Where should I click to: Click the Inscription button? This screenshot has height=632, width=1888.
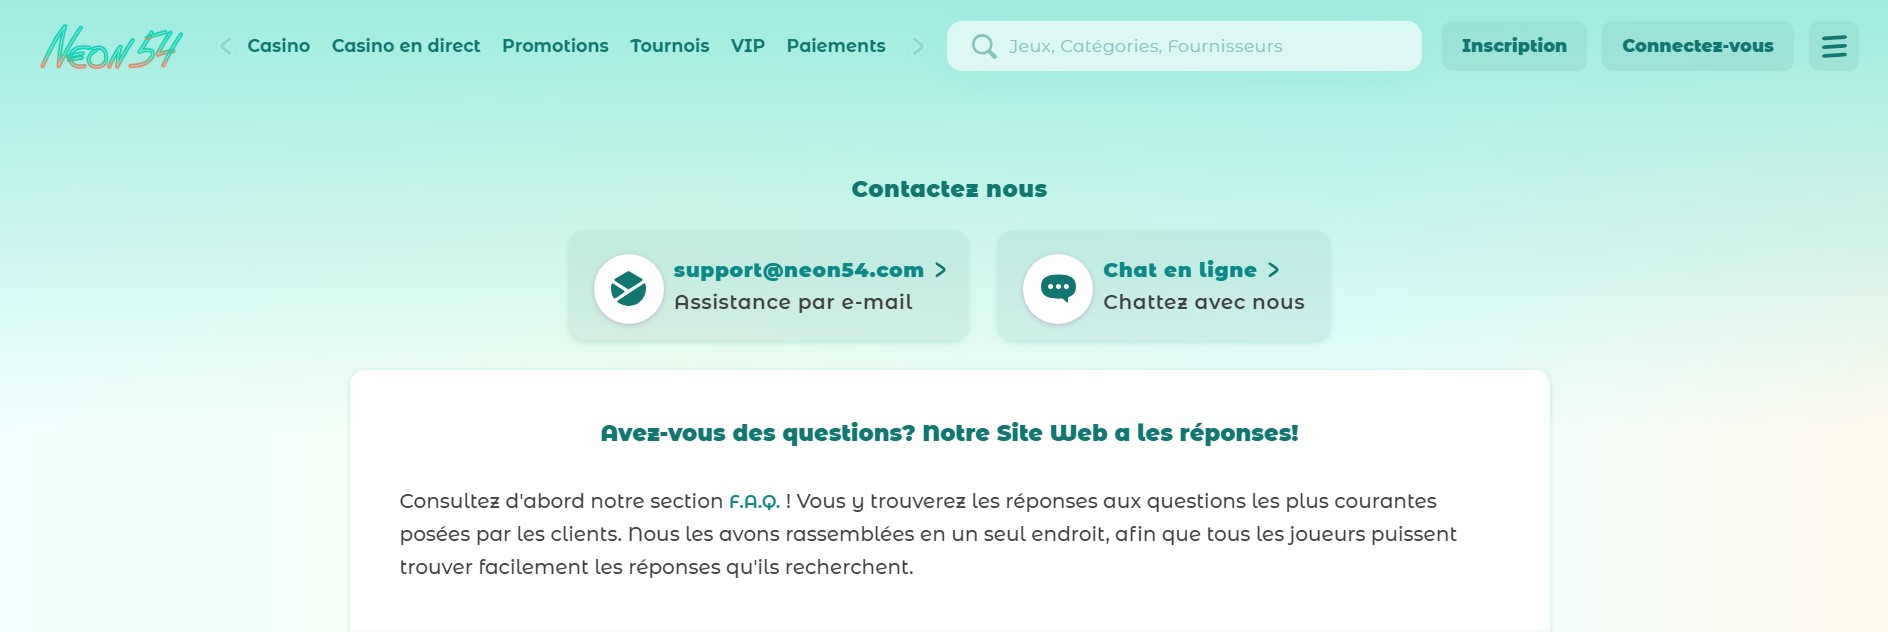point(1513,46)
